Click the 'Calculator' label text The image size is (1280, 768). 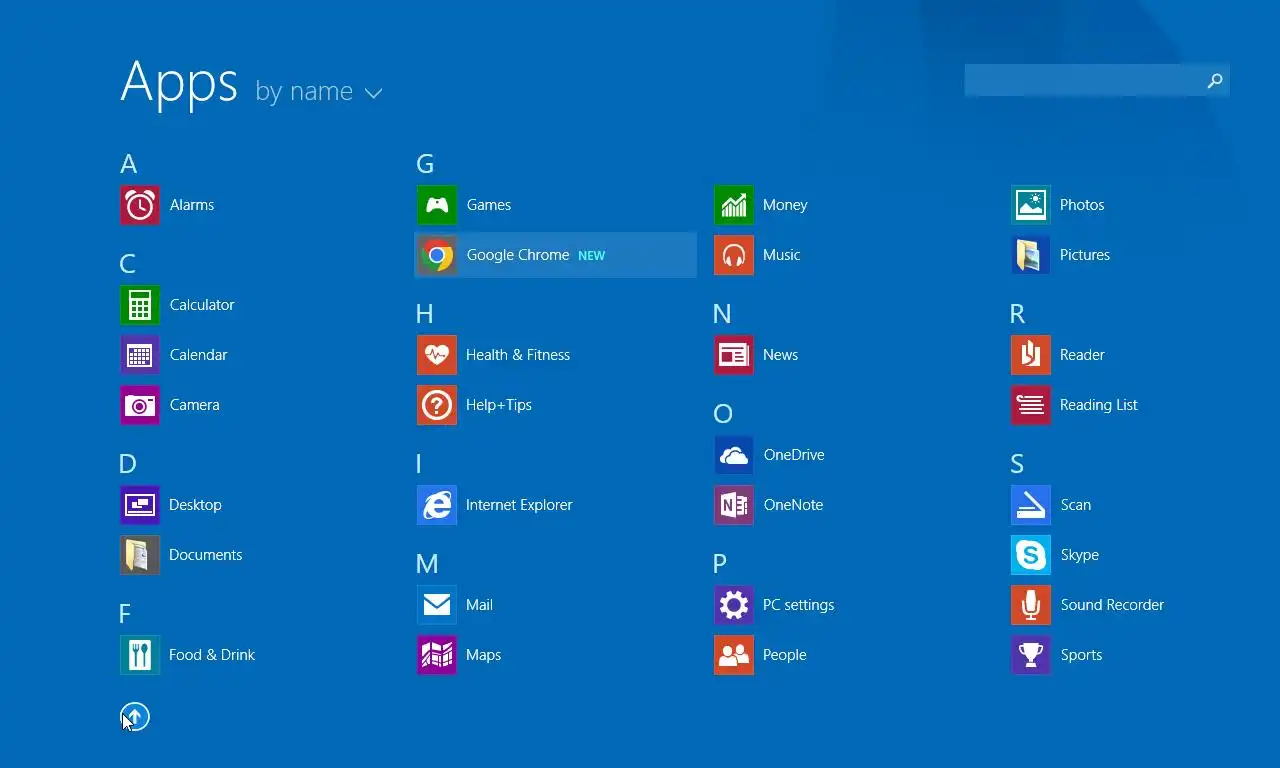(202, 305)
